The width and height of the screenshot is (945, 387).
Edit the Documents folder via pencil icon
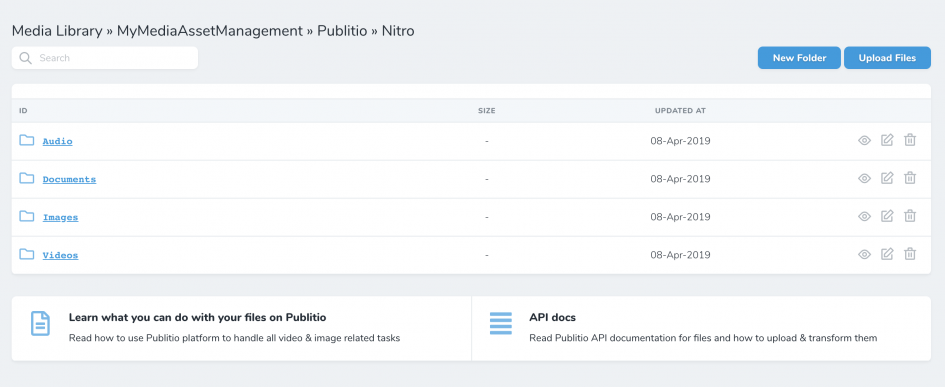[887, 178]
